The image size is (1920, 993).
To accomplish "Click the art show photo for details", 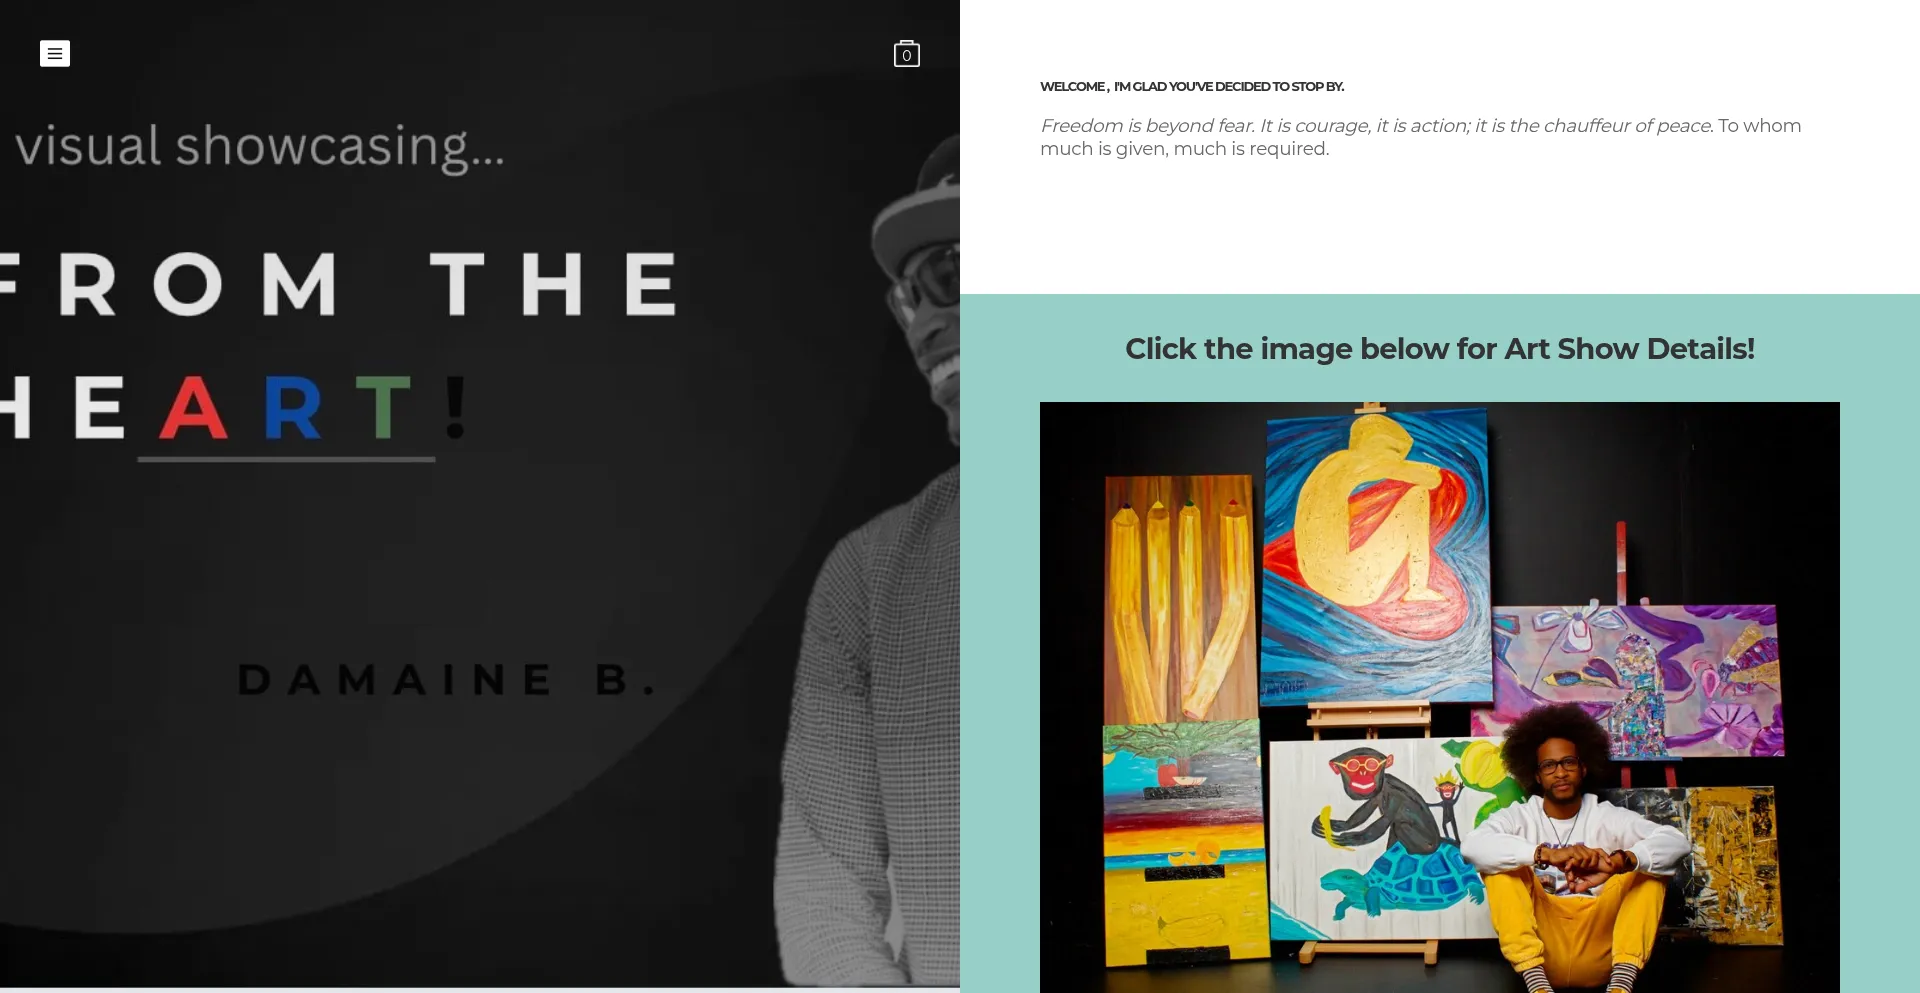I will pos(1439,697).
